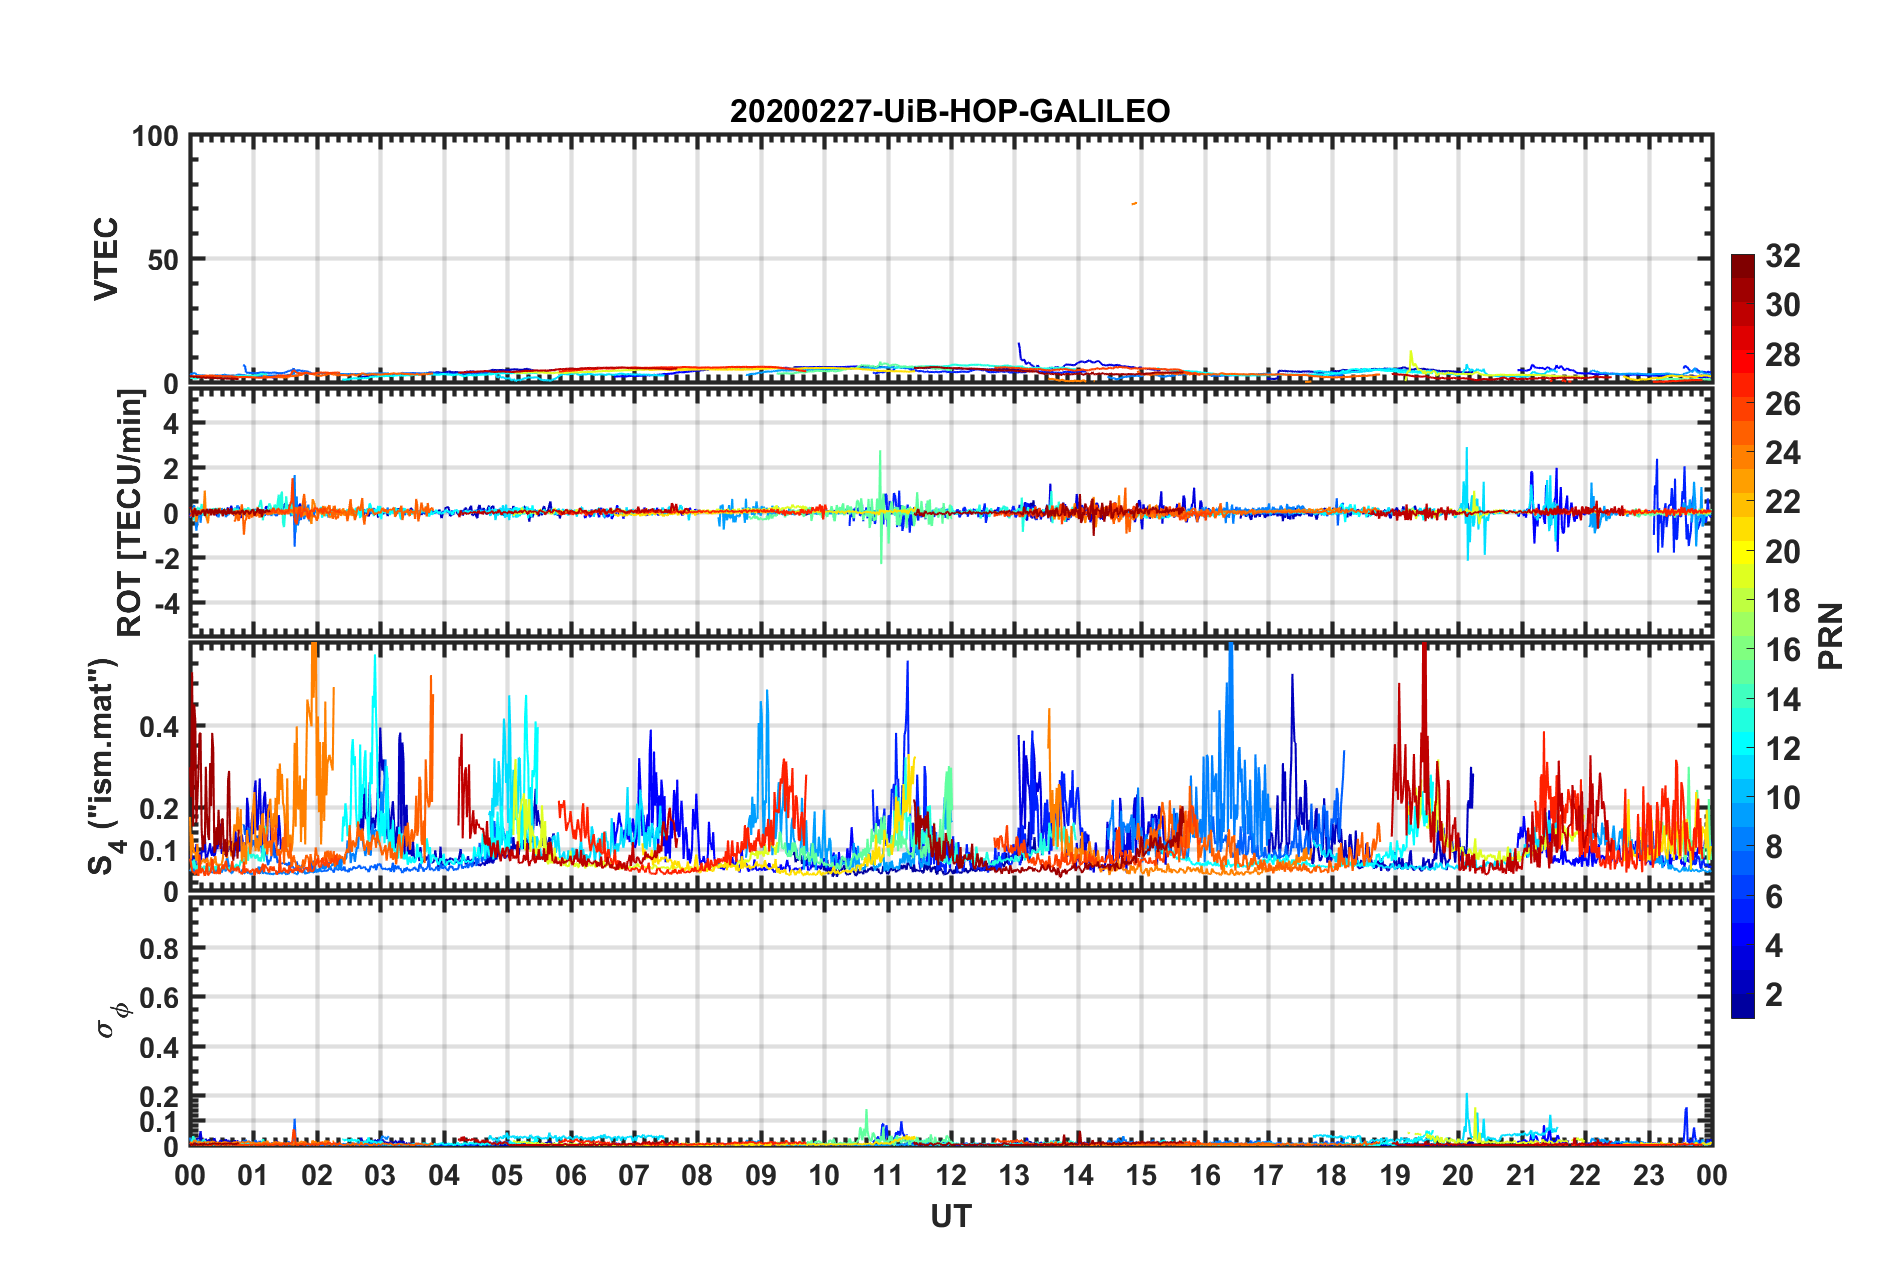Select hour 05 on the UT axis
The width and height of the screenshot is (1902, 1272).
click(x=507, y=1175)
